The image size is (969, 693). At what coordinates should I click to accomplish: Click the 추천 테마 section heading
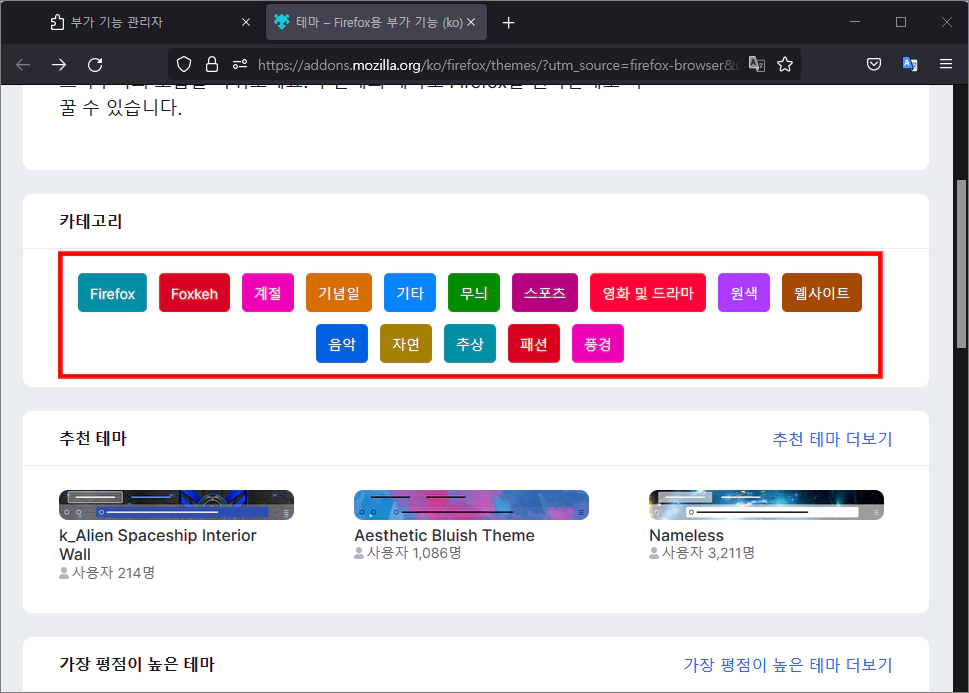pyautogui.click(x=93, y=438)
